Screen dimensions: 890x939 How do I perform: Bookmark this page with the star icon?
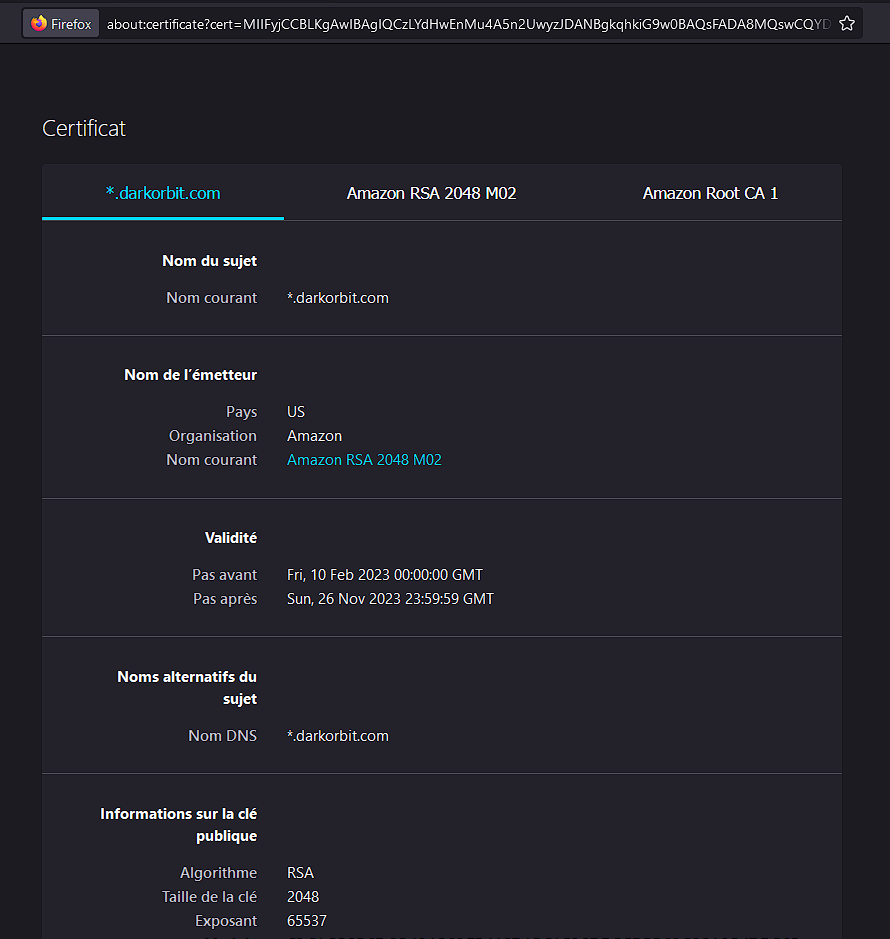click(846, 24)
